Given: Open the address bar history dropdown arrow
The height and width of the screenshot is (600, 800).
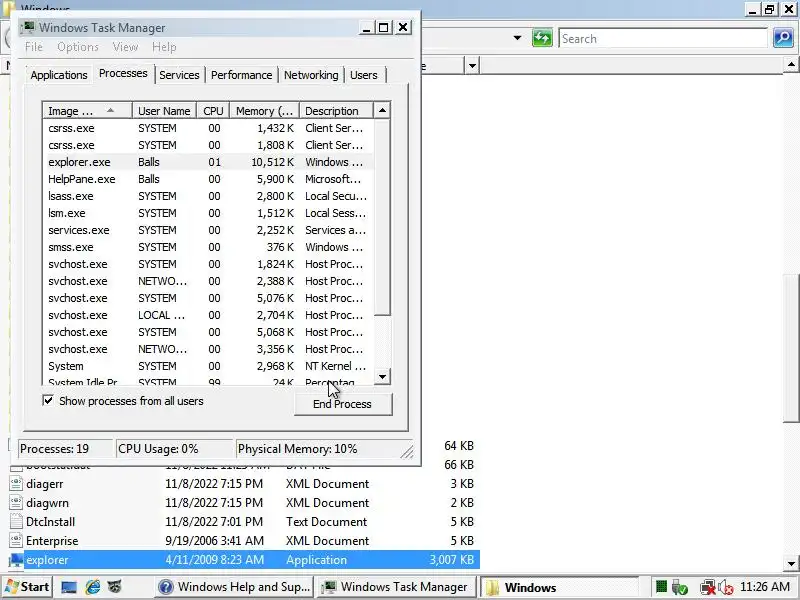Looking at the screenshot, I should (x=517, y=38).
